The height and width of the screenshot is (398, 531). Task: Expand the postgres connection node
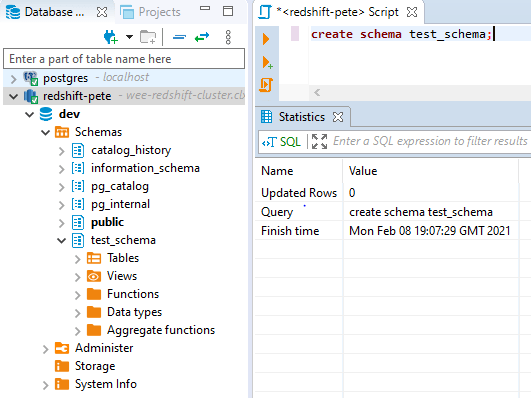pos(14,79)
